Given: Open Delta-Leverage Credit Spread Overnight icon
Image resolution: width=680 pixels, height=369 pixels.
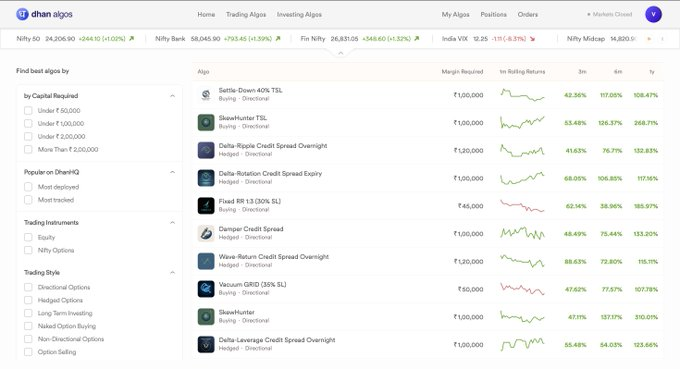Looking at the screenshot, I should click(206, 344).
